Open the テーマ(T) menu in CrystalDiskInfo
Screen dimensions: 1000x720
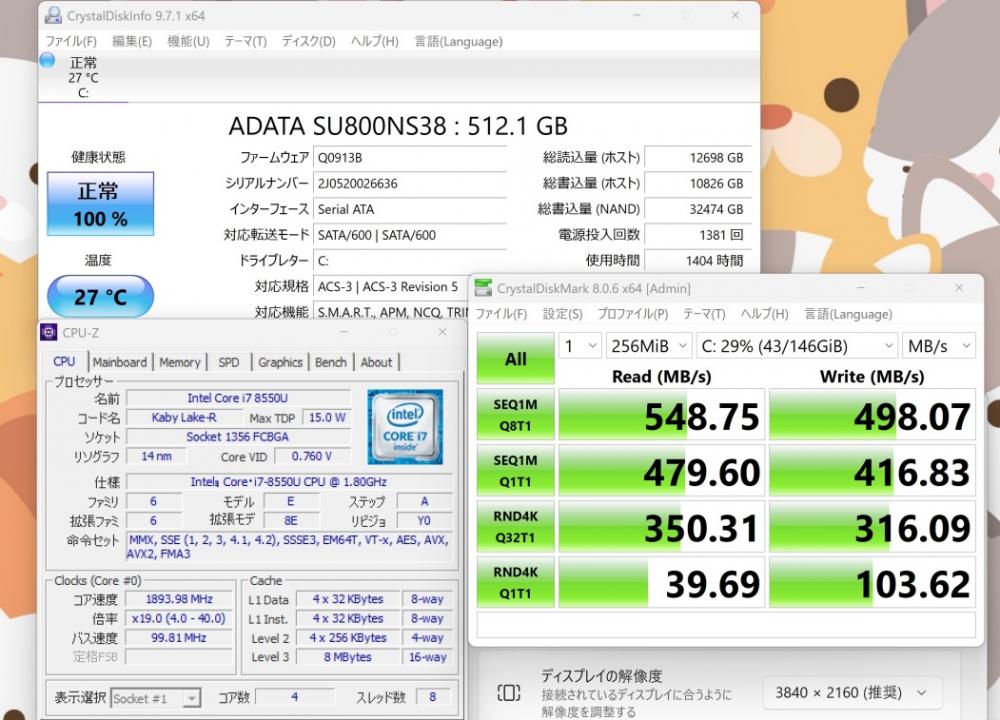pyautogui.click(x=246, y=41)
